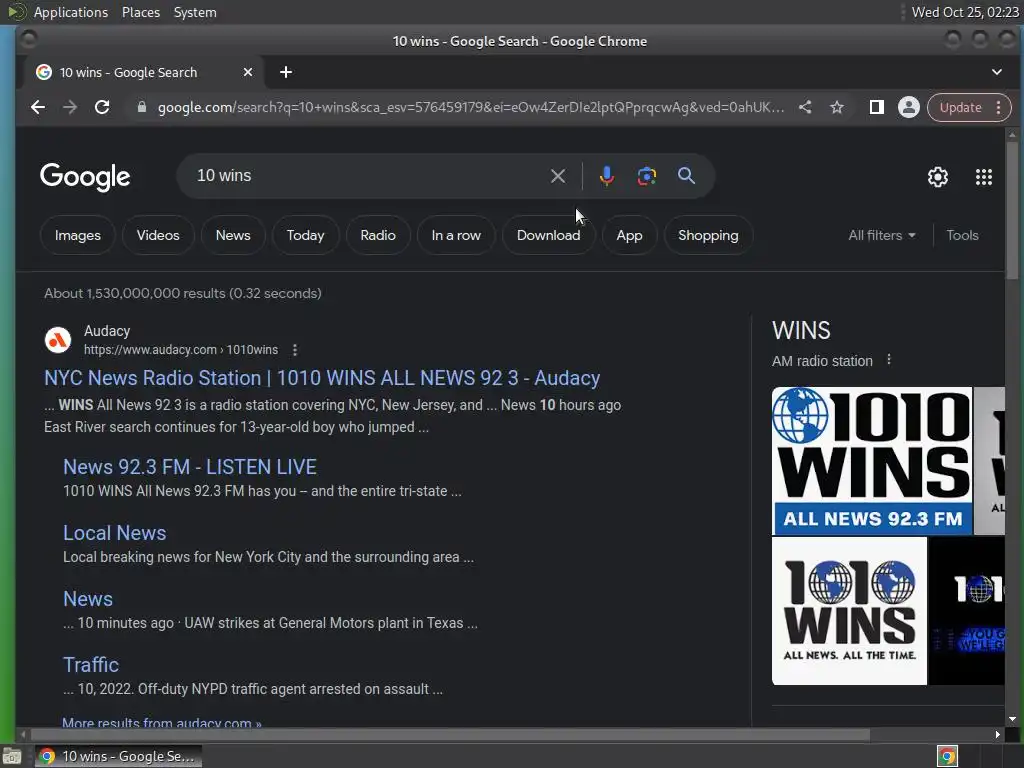Bookmark this page with the star icon
This screenshot has height=768, width=1024.
pos(837,107)
